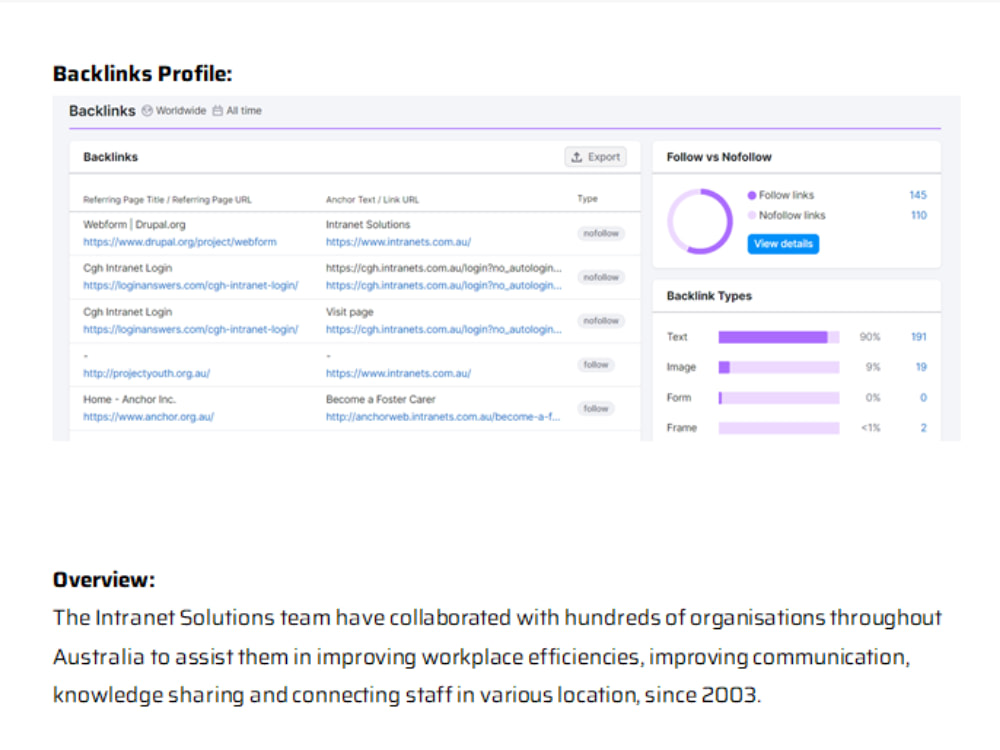Image resolution: width=1000 pixels, height=750 pixels.
Task: Click the Text backlink count 191
Action: pos(919,337)
